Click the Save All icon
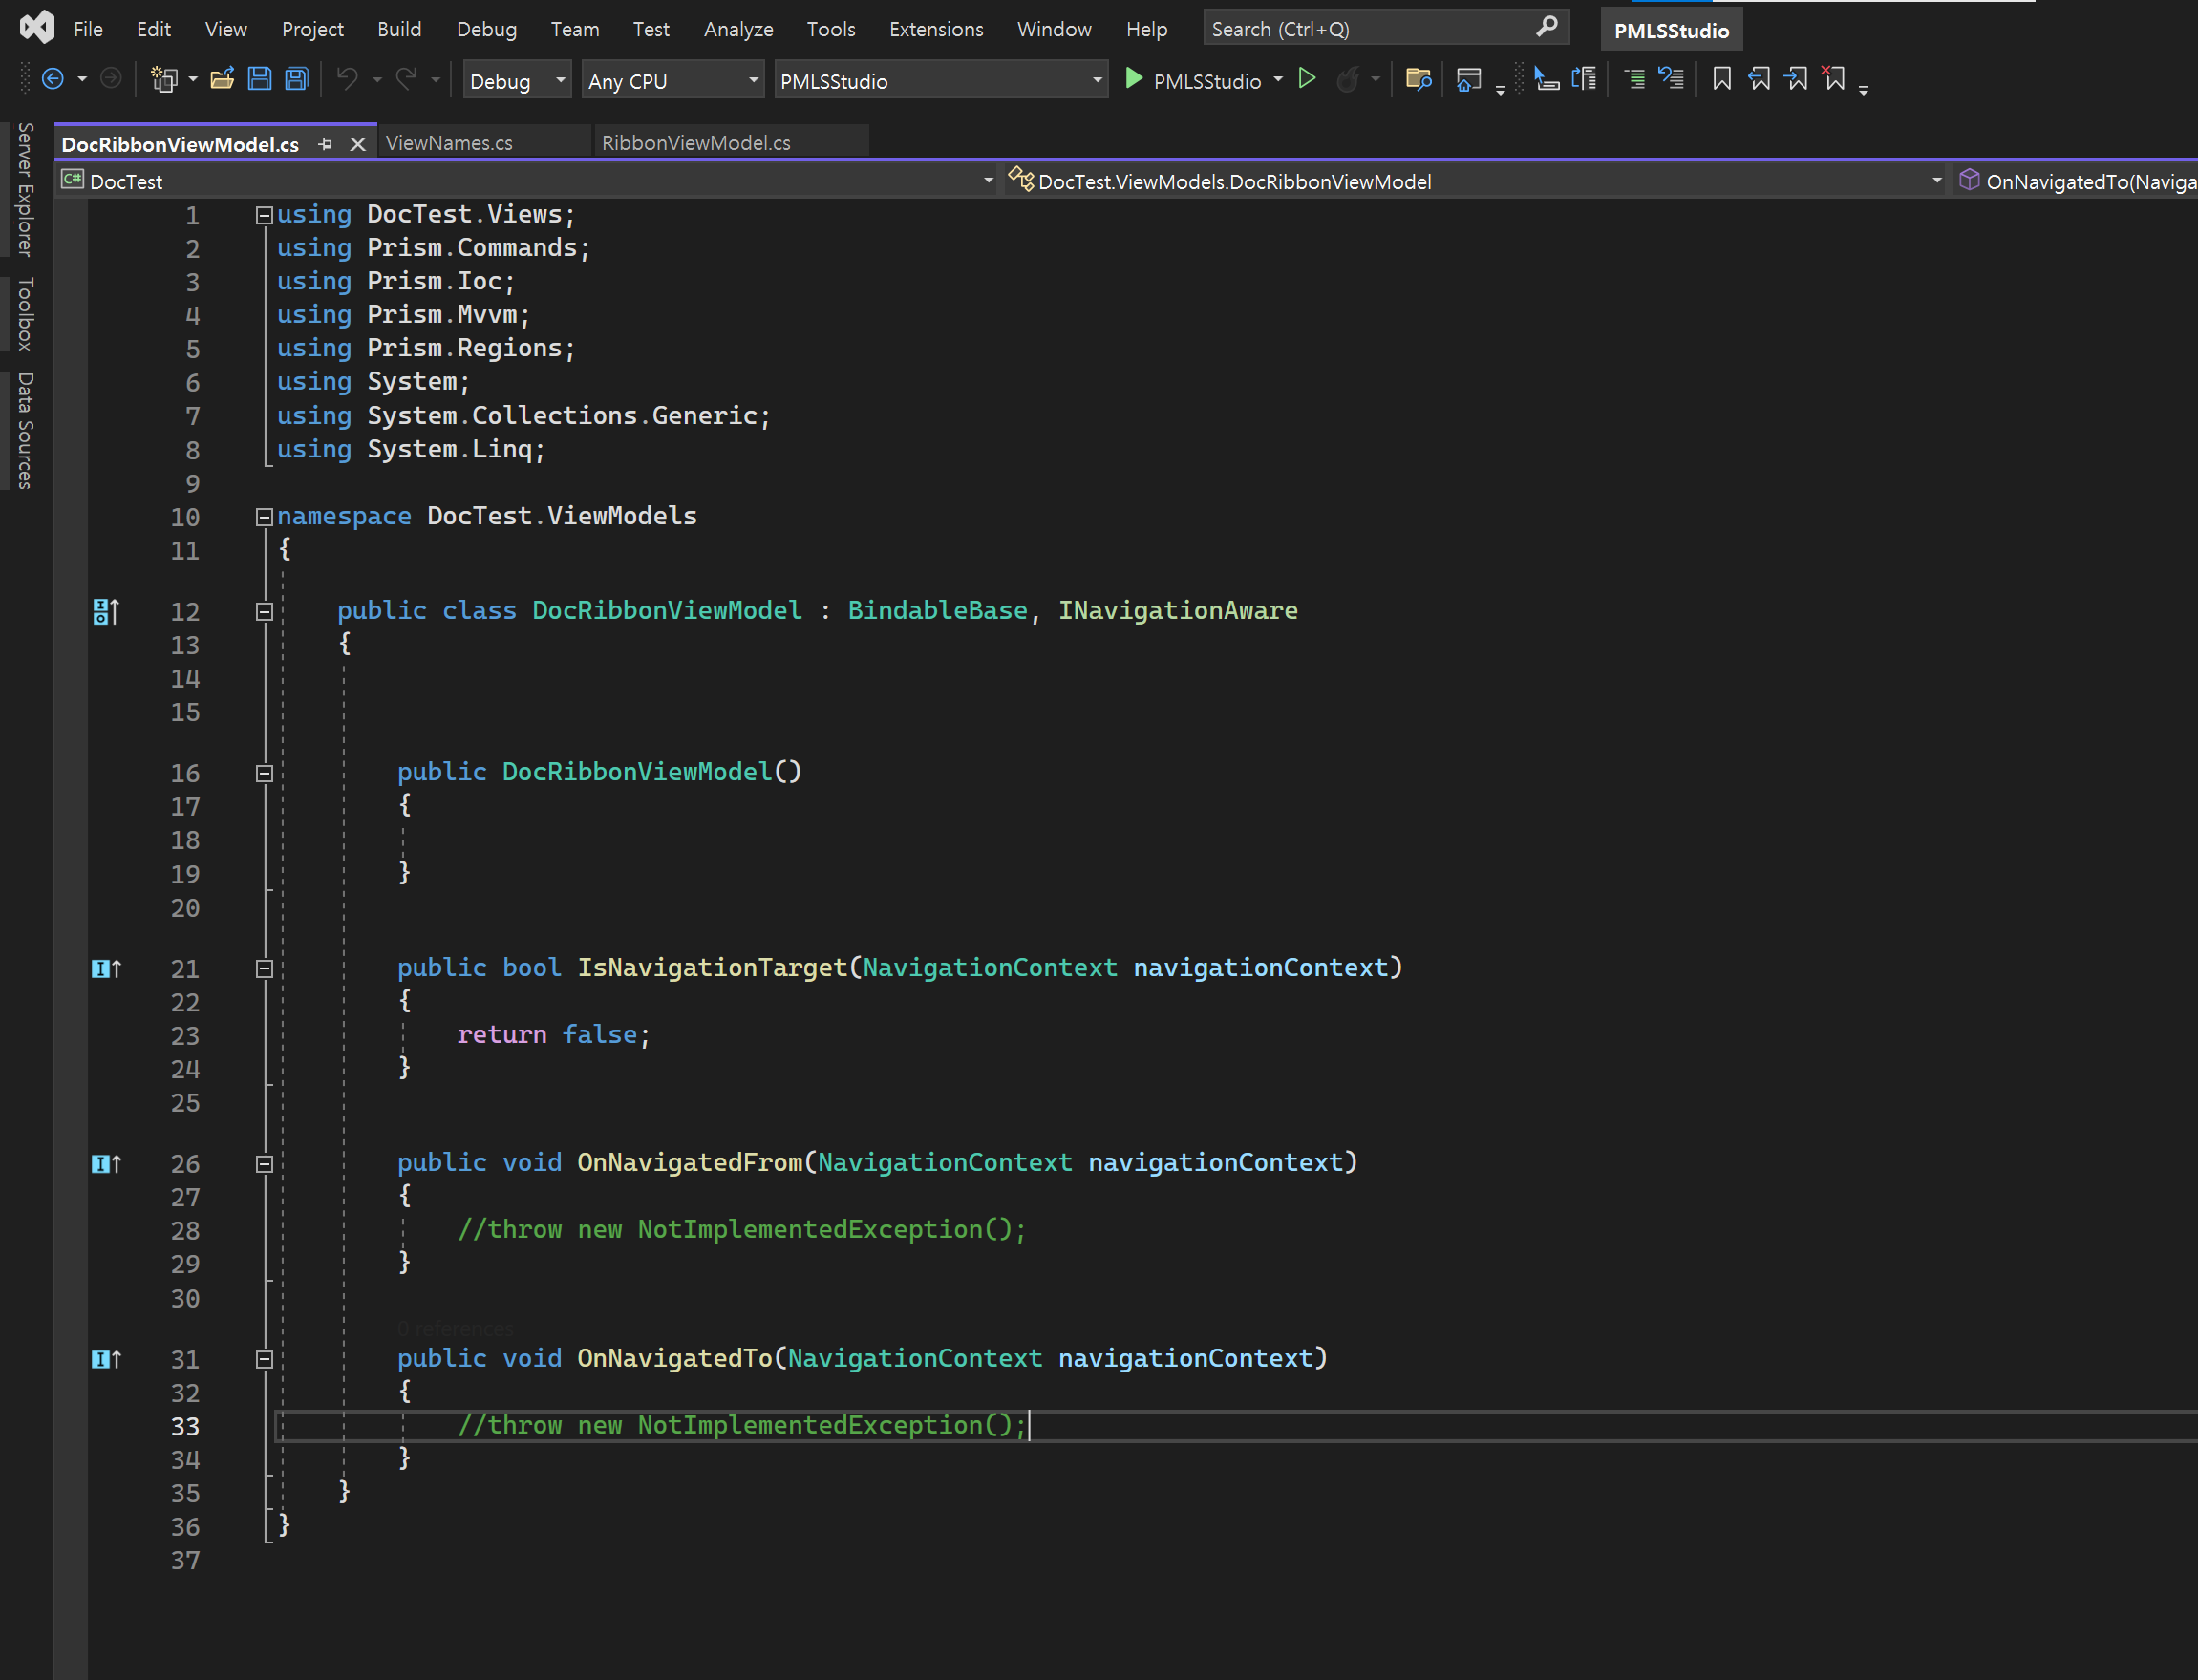 pos(297,79)
